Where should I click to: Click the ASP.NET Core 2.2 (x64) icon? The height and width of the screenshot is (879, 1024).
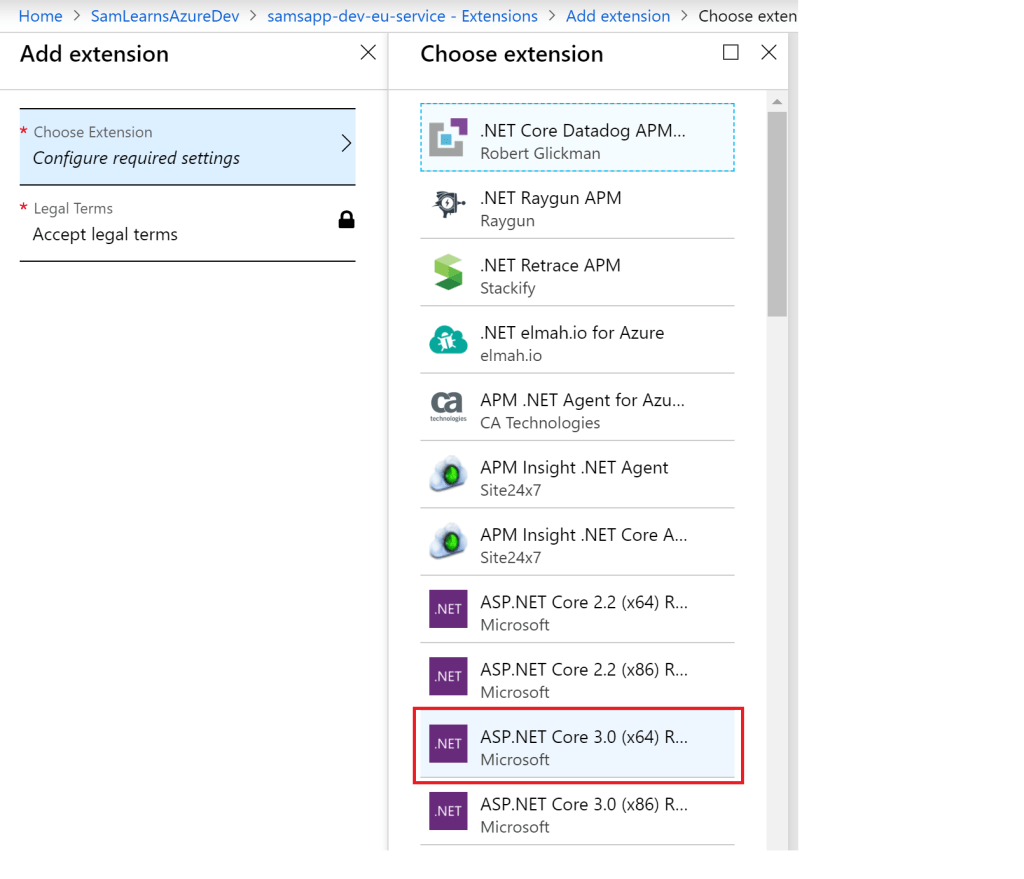coord(448,609)
